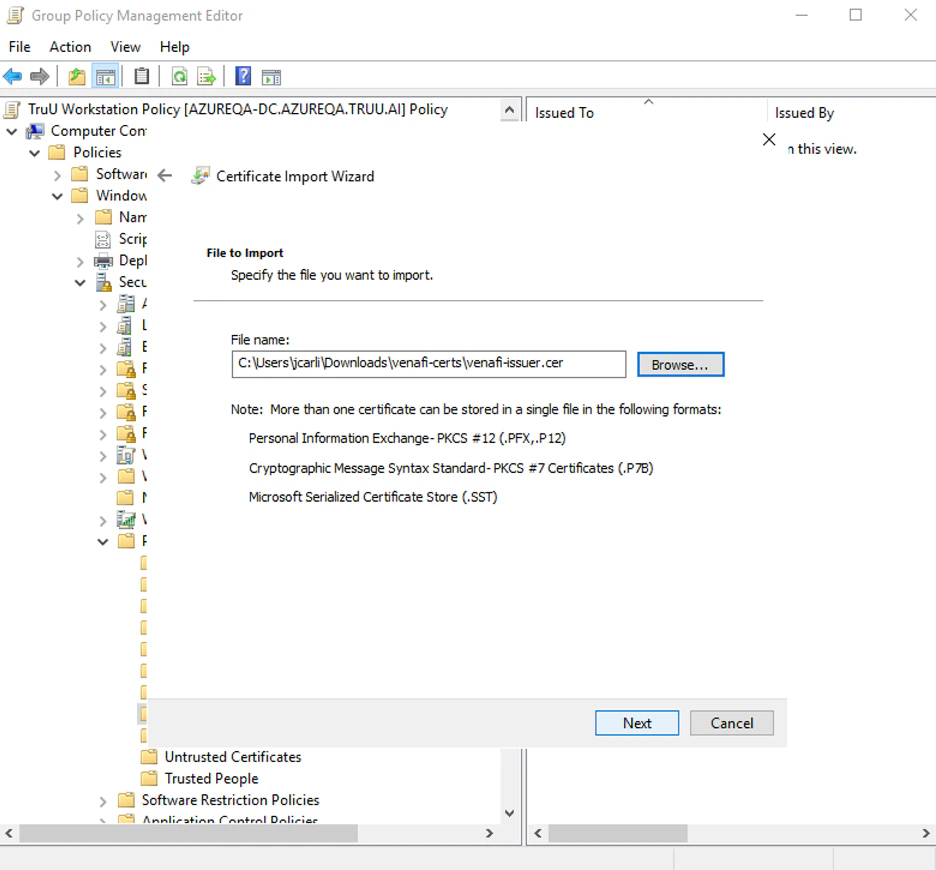Click the Security Settings lock icon
Screen dimensions: 936x870
(103, 282)
